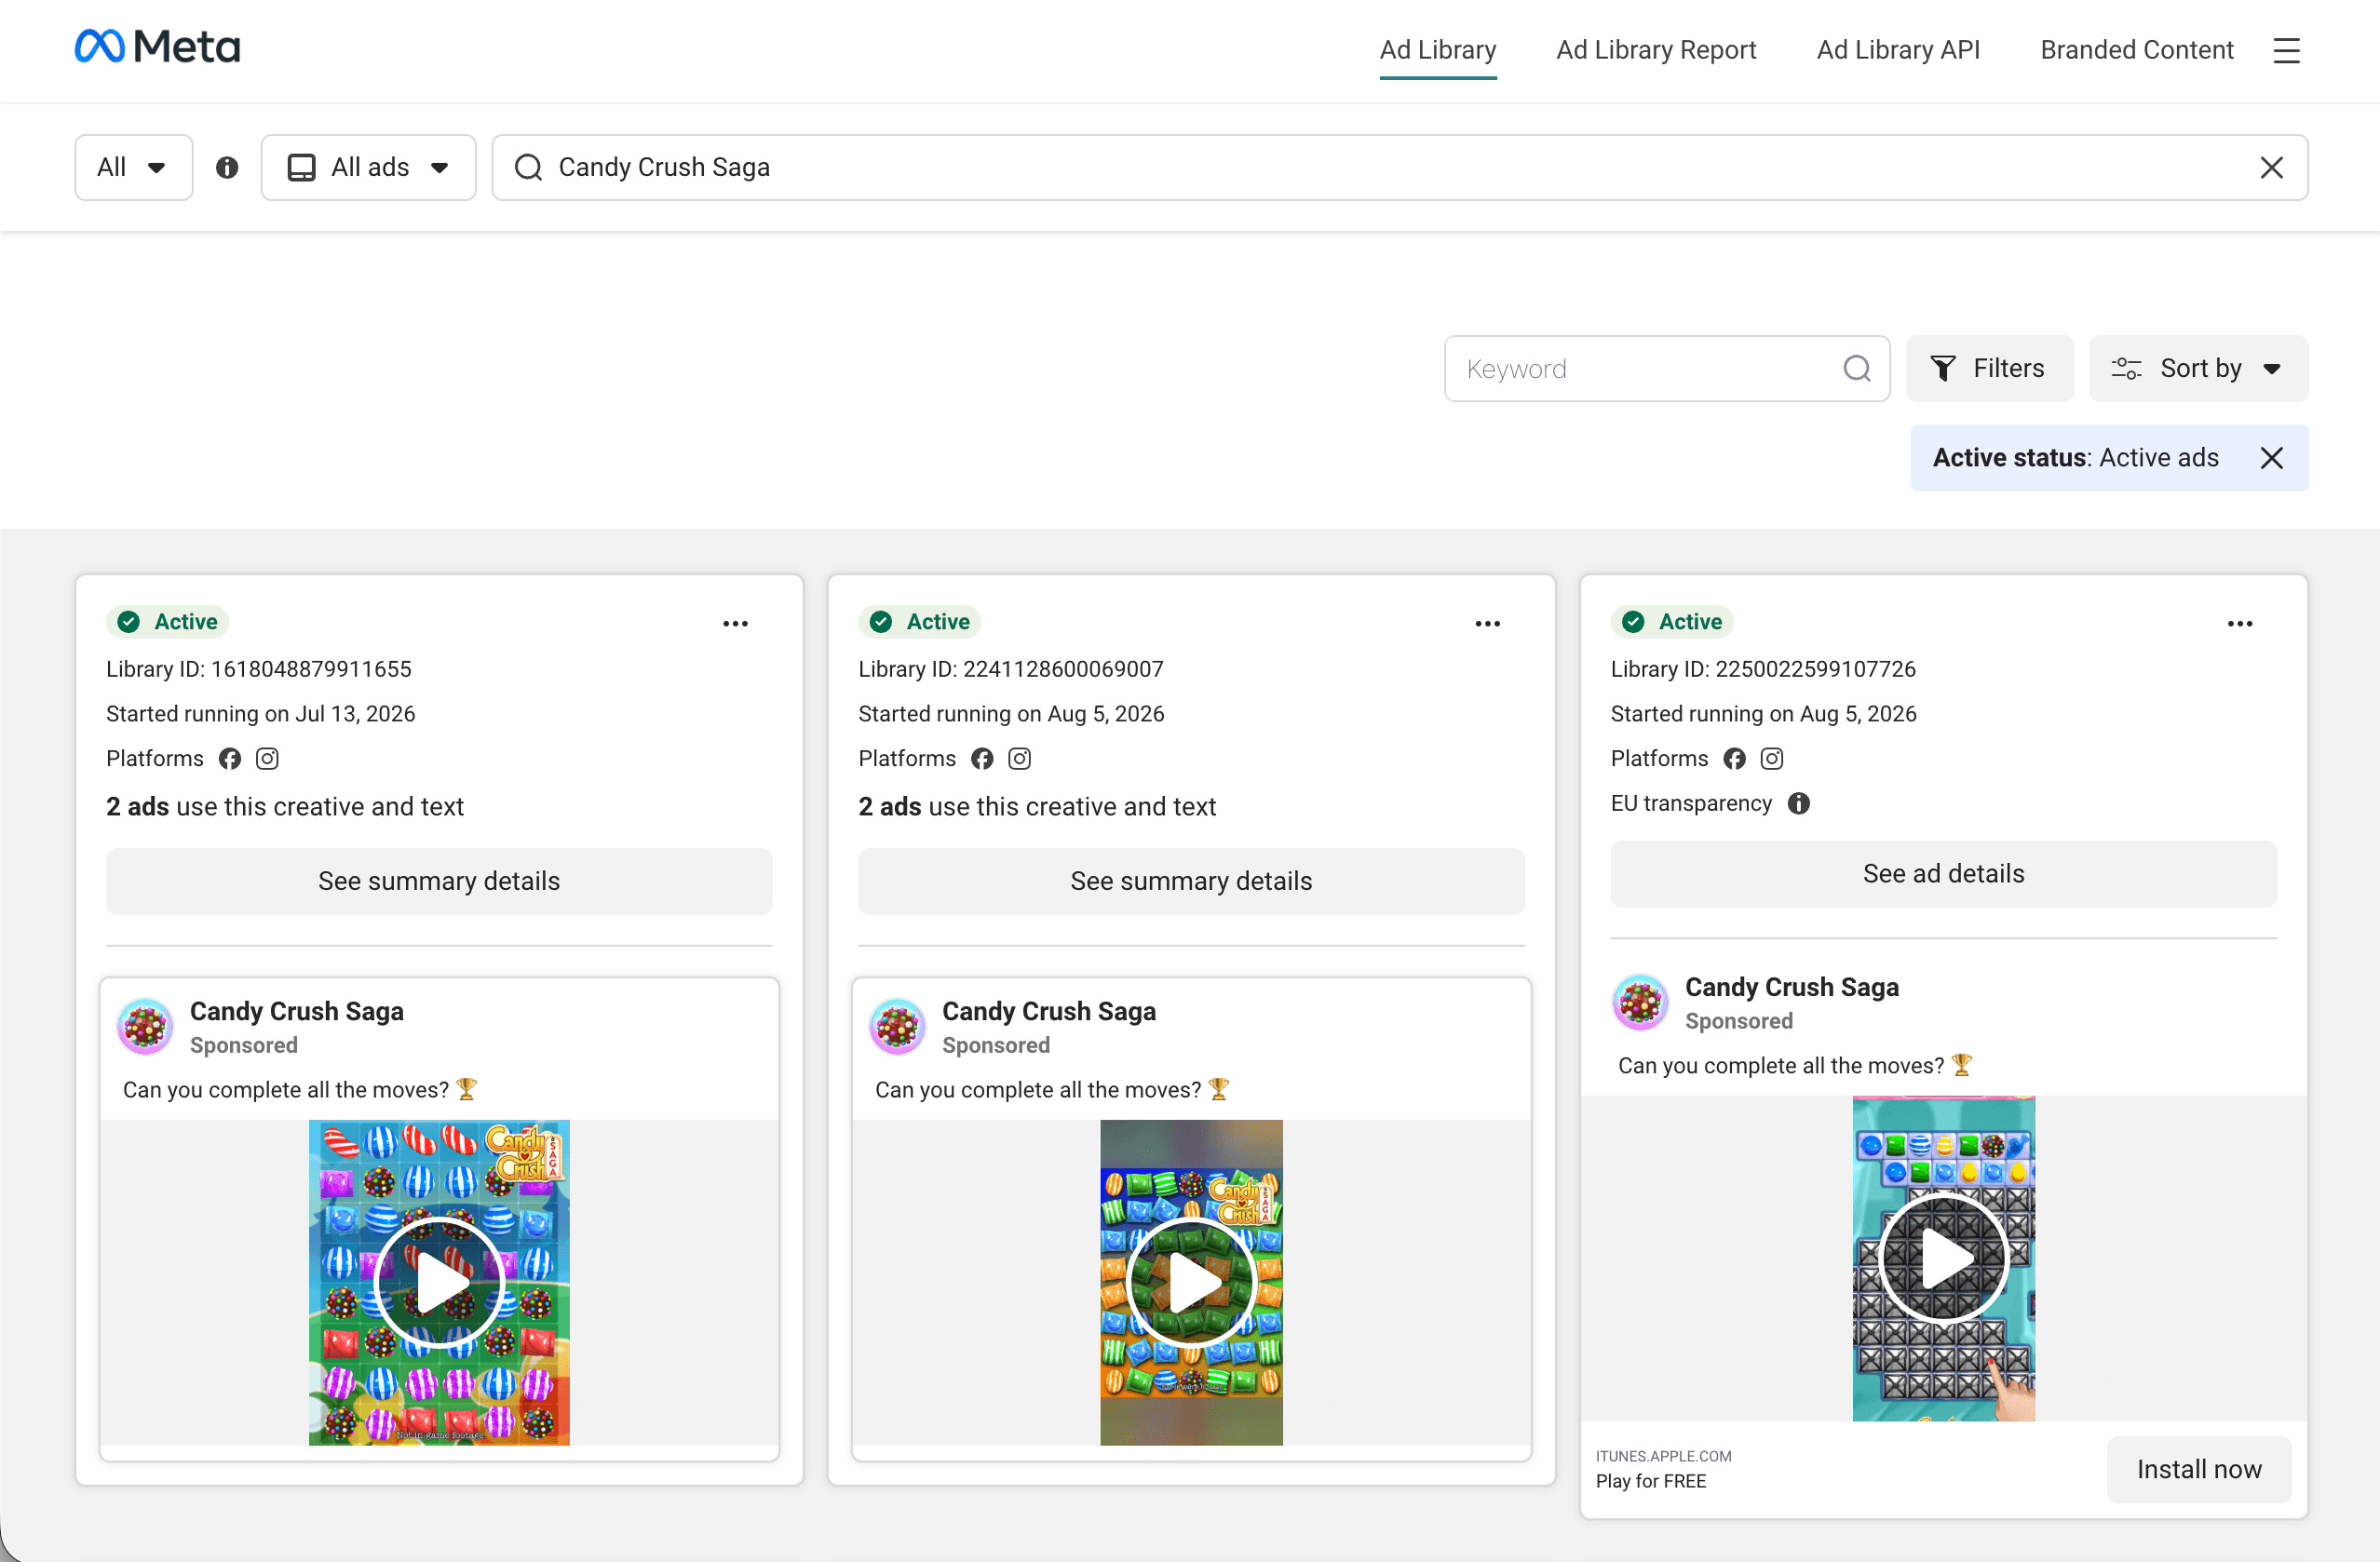The width and height of the screenshot is (2380, 1562).
Task: Open more options for ad 2241128600069007
Action: (1487, 623)
